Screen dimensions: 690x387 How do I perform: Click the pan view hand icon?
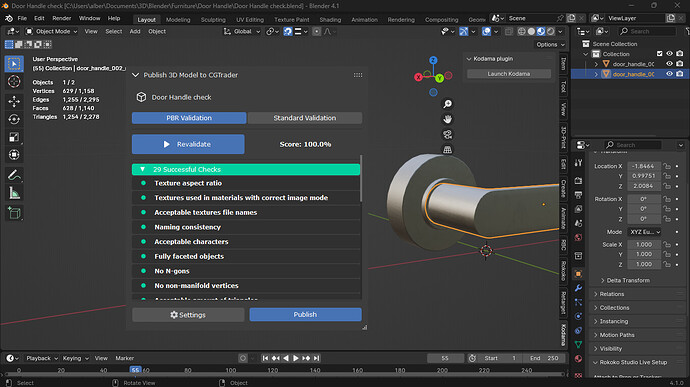click(x=448, y=119)
